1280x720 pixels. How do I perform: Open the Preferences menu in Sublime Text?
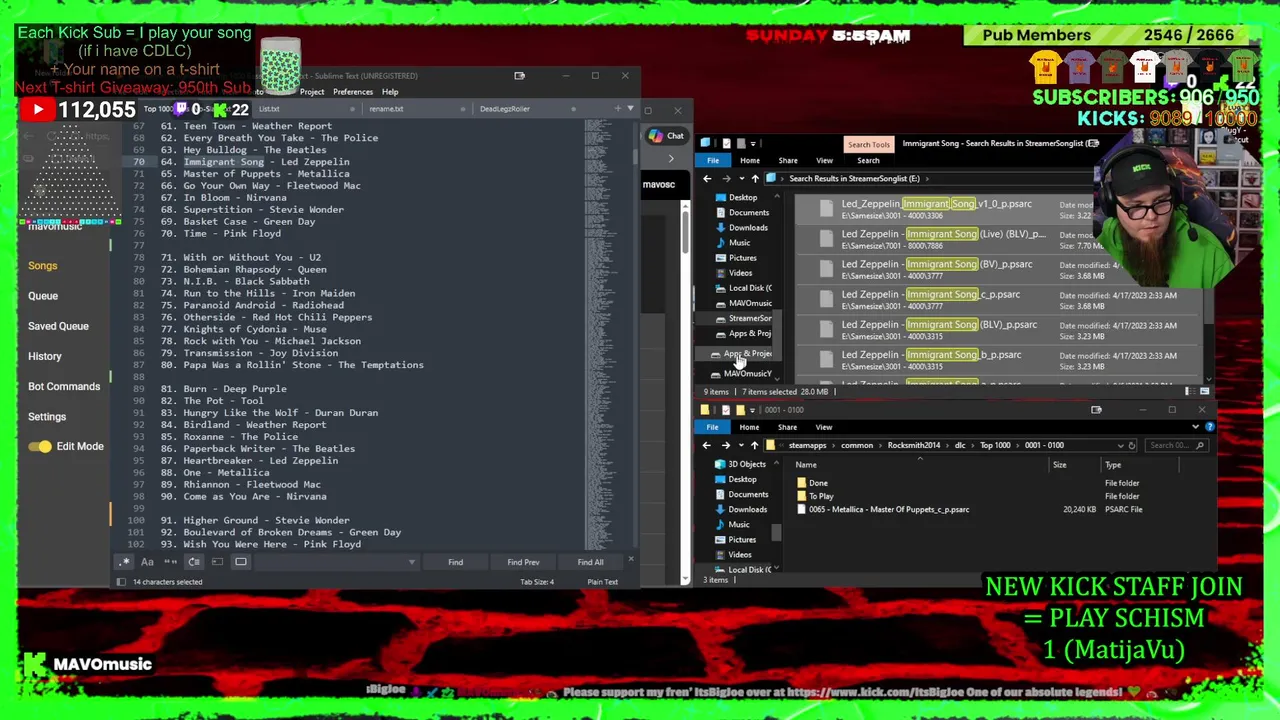tap(353, 92)
